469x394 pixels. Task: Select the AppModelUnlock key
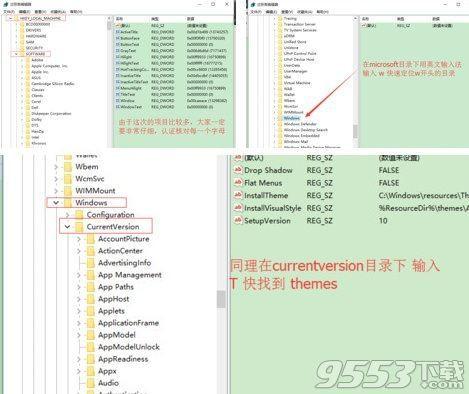pyautogui.click(x=129, y=347)
